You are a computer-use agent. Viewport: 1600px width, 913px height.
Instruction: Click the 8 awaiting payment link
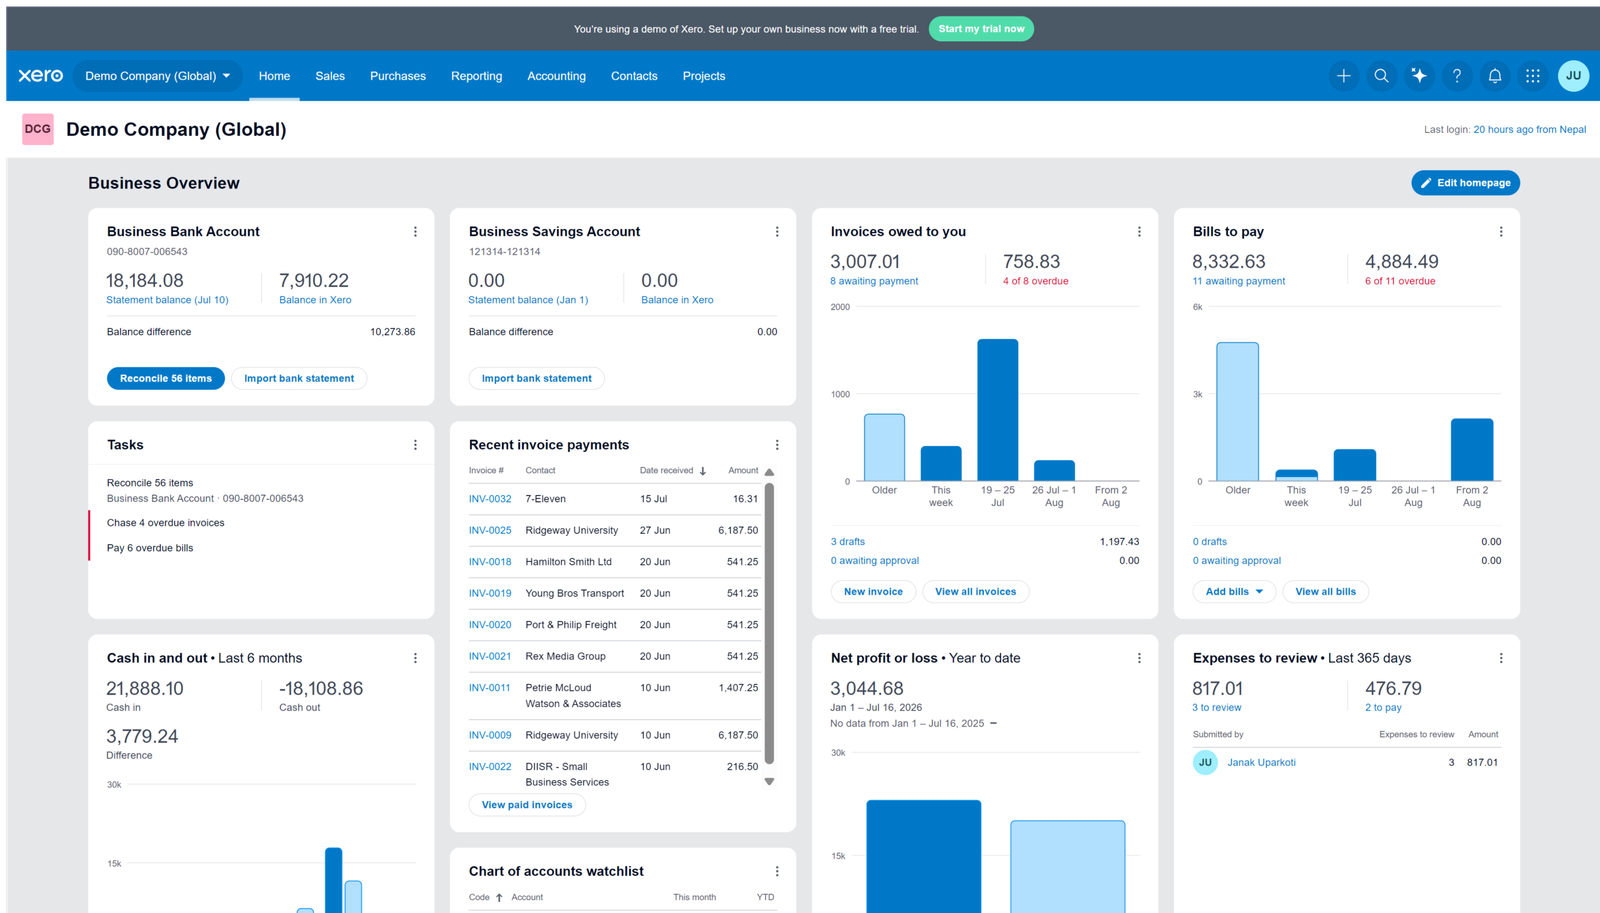(x=874, y=281)
